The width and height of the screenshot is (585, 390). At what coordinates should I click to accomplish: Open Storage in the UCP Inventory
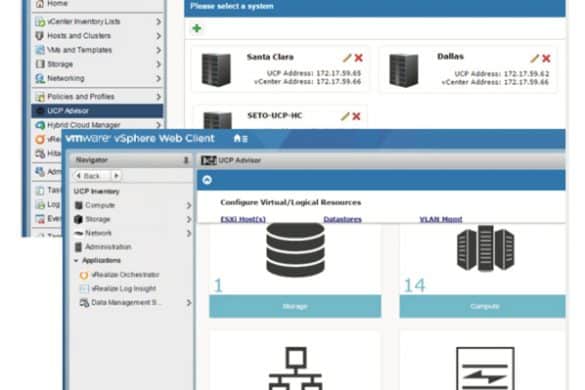click(97, 219)
